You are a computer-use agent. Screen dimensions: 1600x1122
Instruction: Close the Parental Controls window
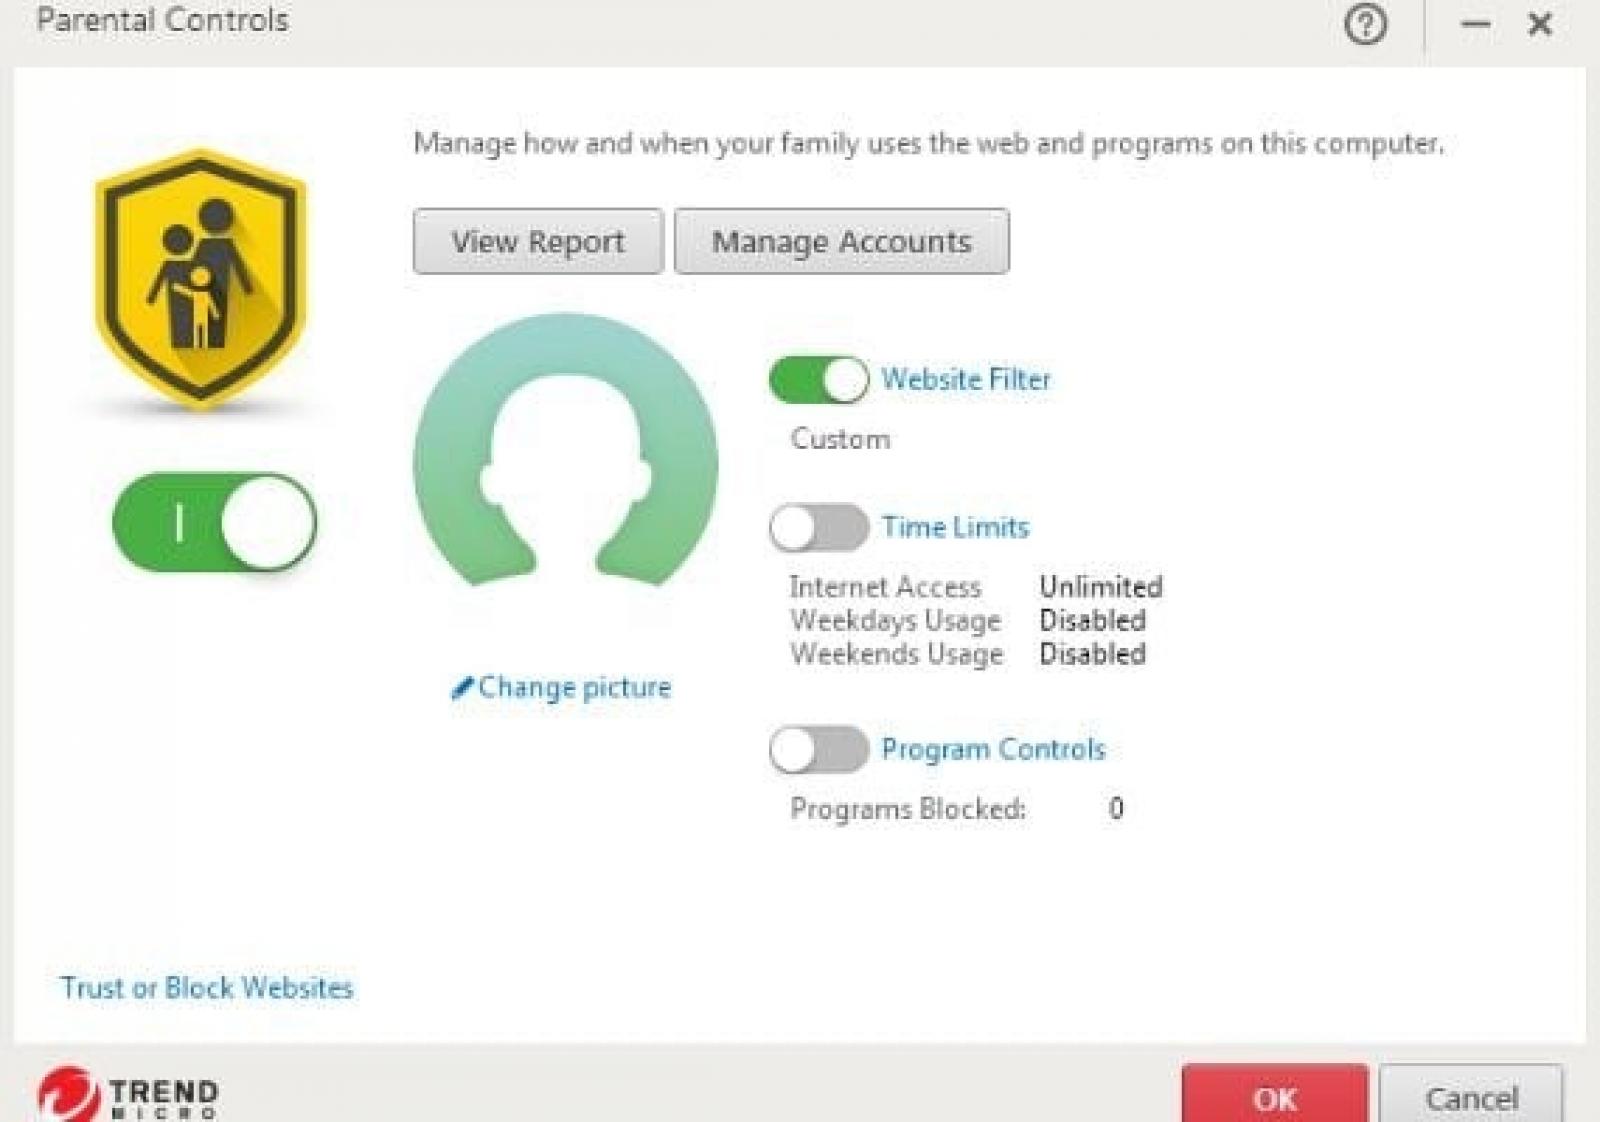(1540, 24)
